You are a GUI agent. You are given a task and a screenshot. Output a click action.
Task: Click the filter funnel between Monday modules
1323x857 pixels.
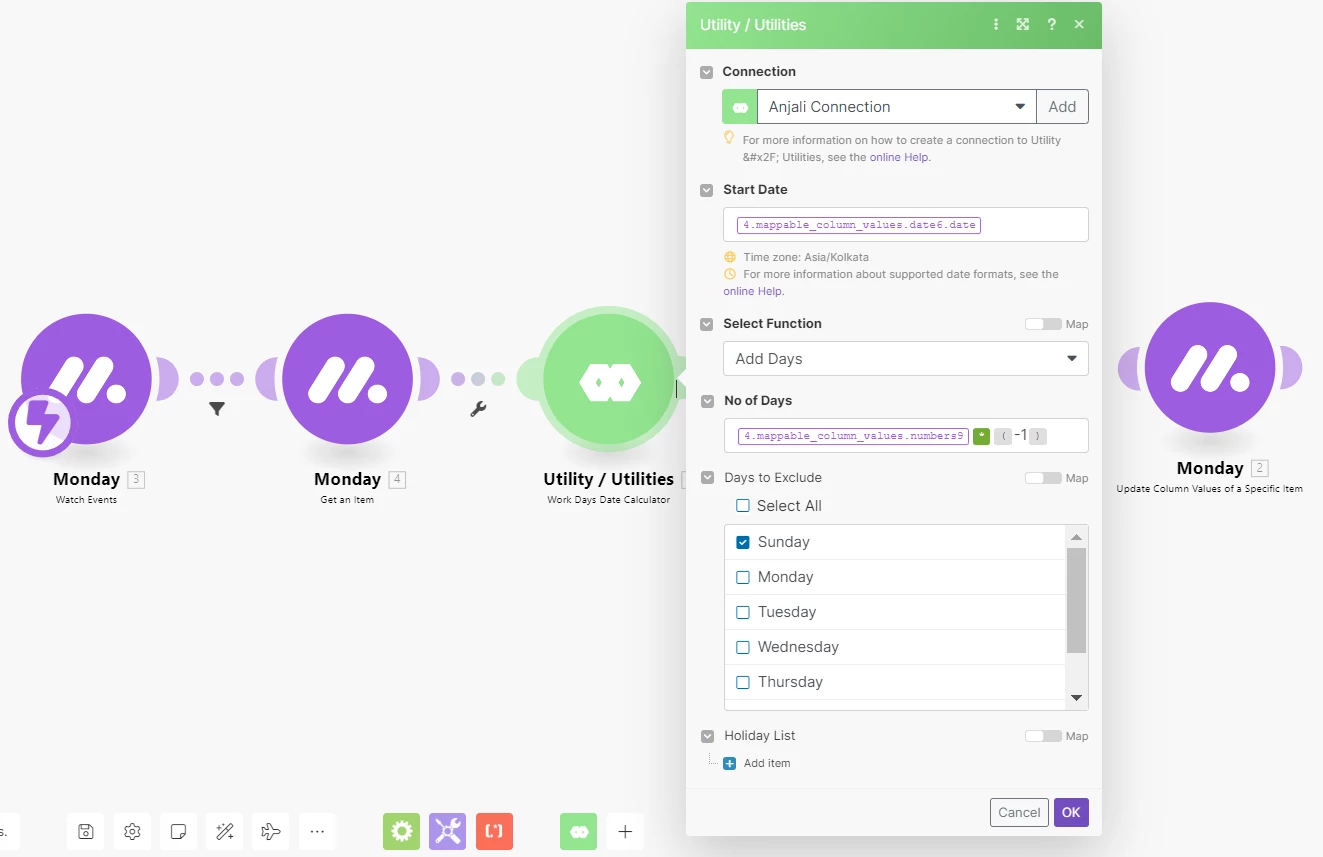click(217, 408)
